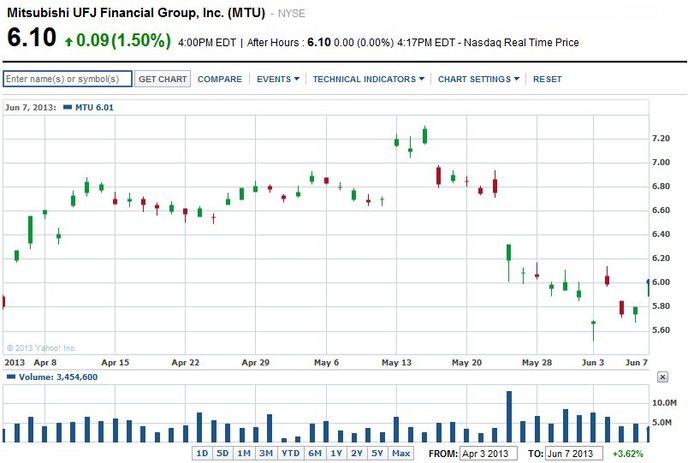
Task: Select the 1D time range
Action: [202, 453]
